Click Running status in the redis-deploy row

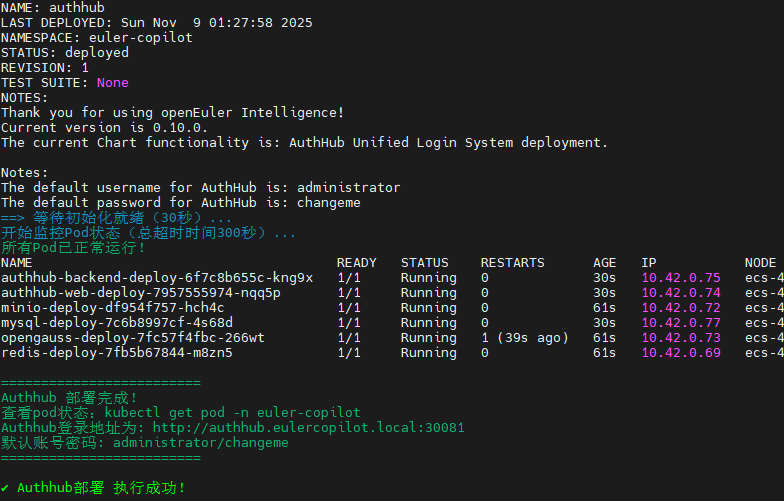(428, 353)
